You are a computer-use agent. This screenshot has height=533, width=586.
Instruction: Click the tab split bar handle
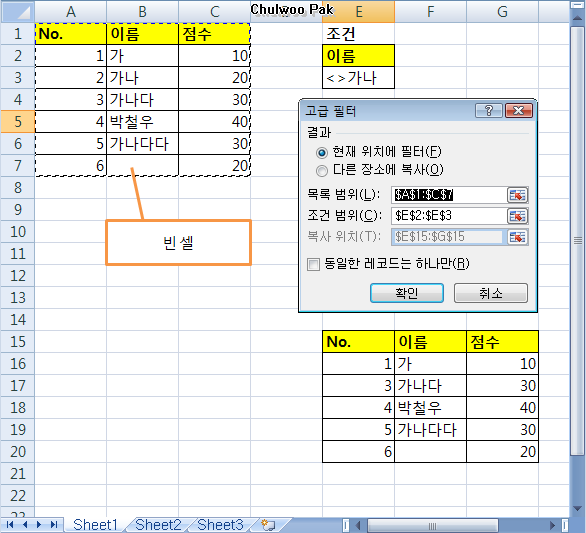click(x=346, y=525)
